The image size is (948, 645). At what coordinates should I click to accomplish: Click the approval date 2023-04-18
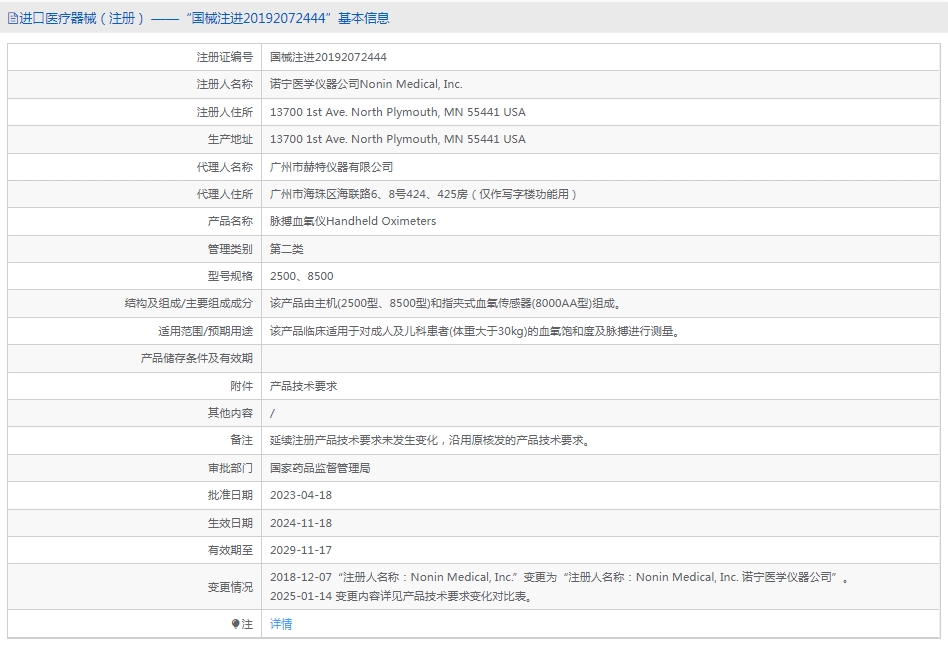(x=301, y=495)
